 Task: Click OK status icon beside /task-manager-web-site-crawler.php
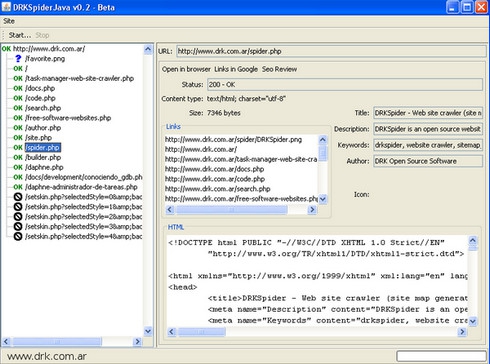pos(18,78)
